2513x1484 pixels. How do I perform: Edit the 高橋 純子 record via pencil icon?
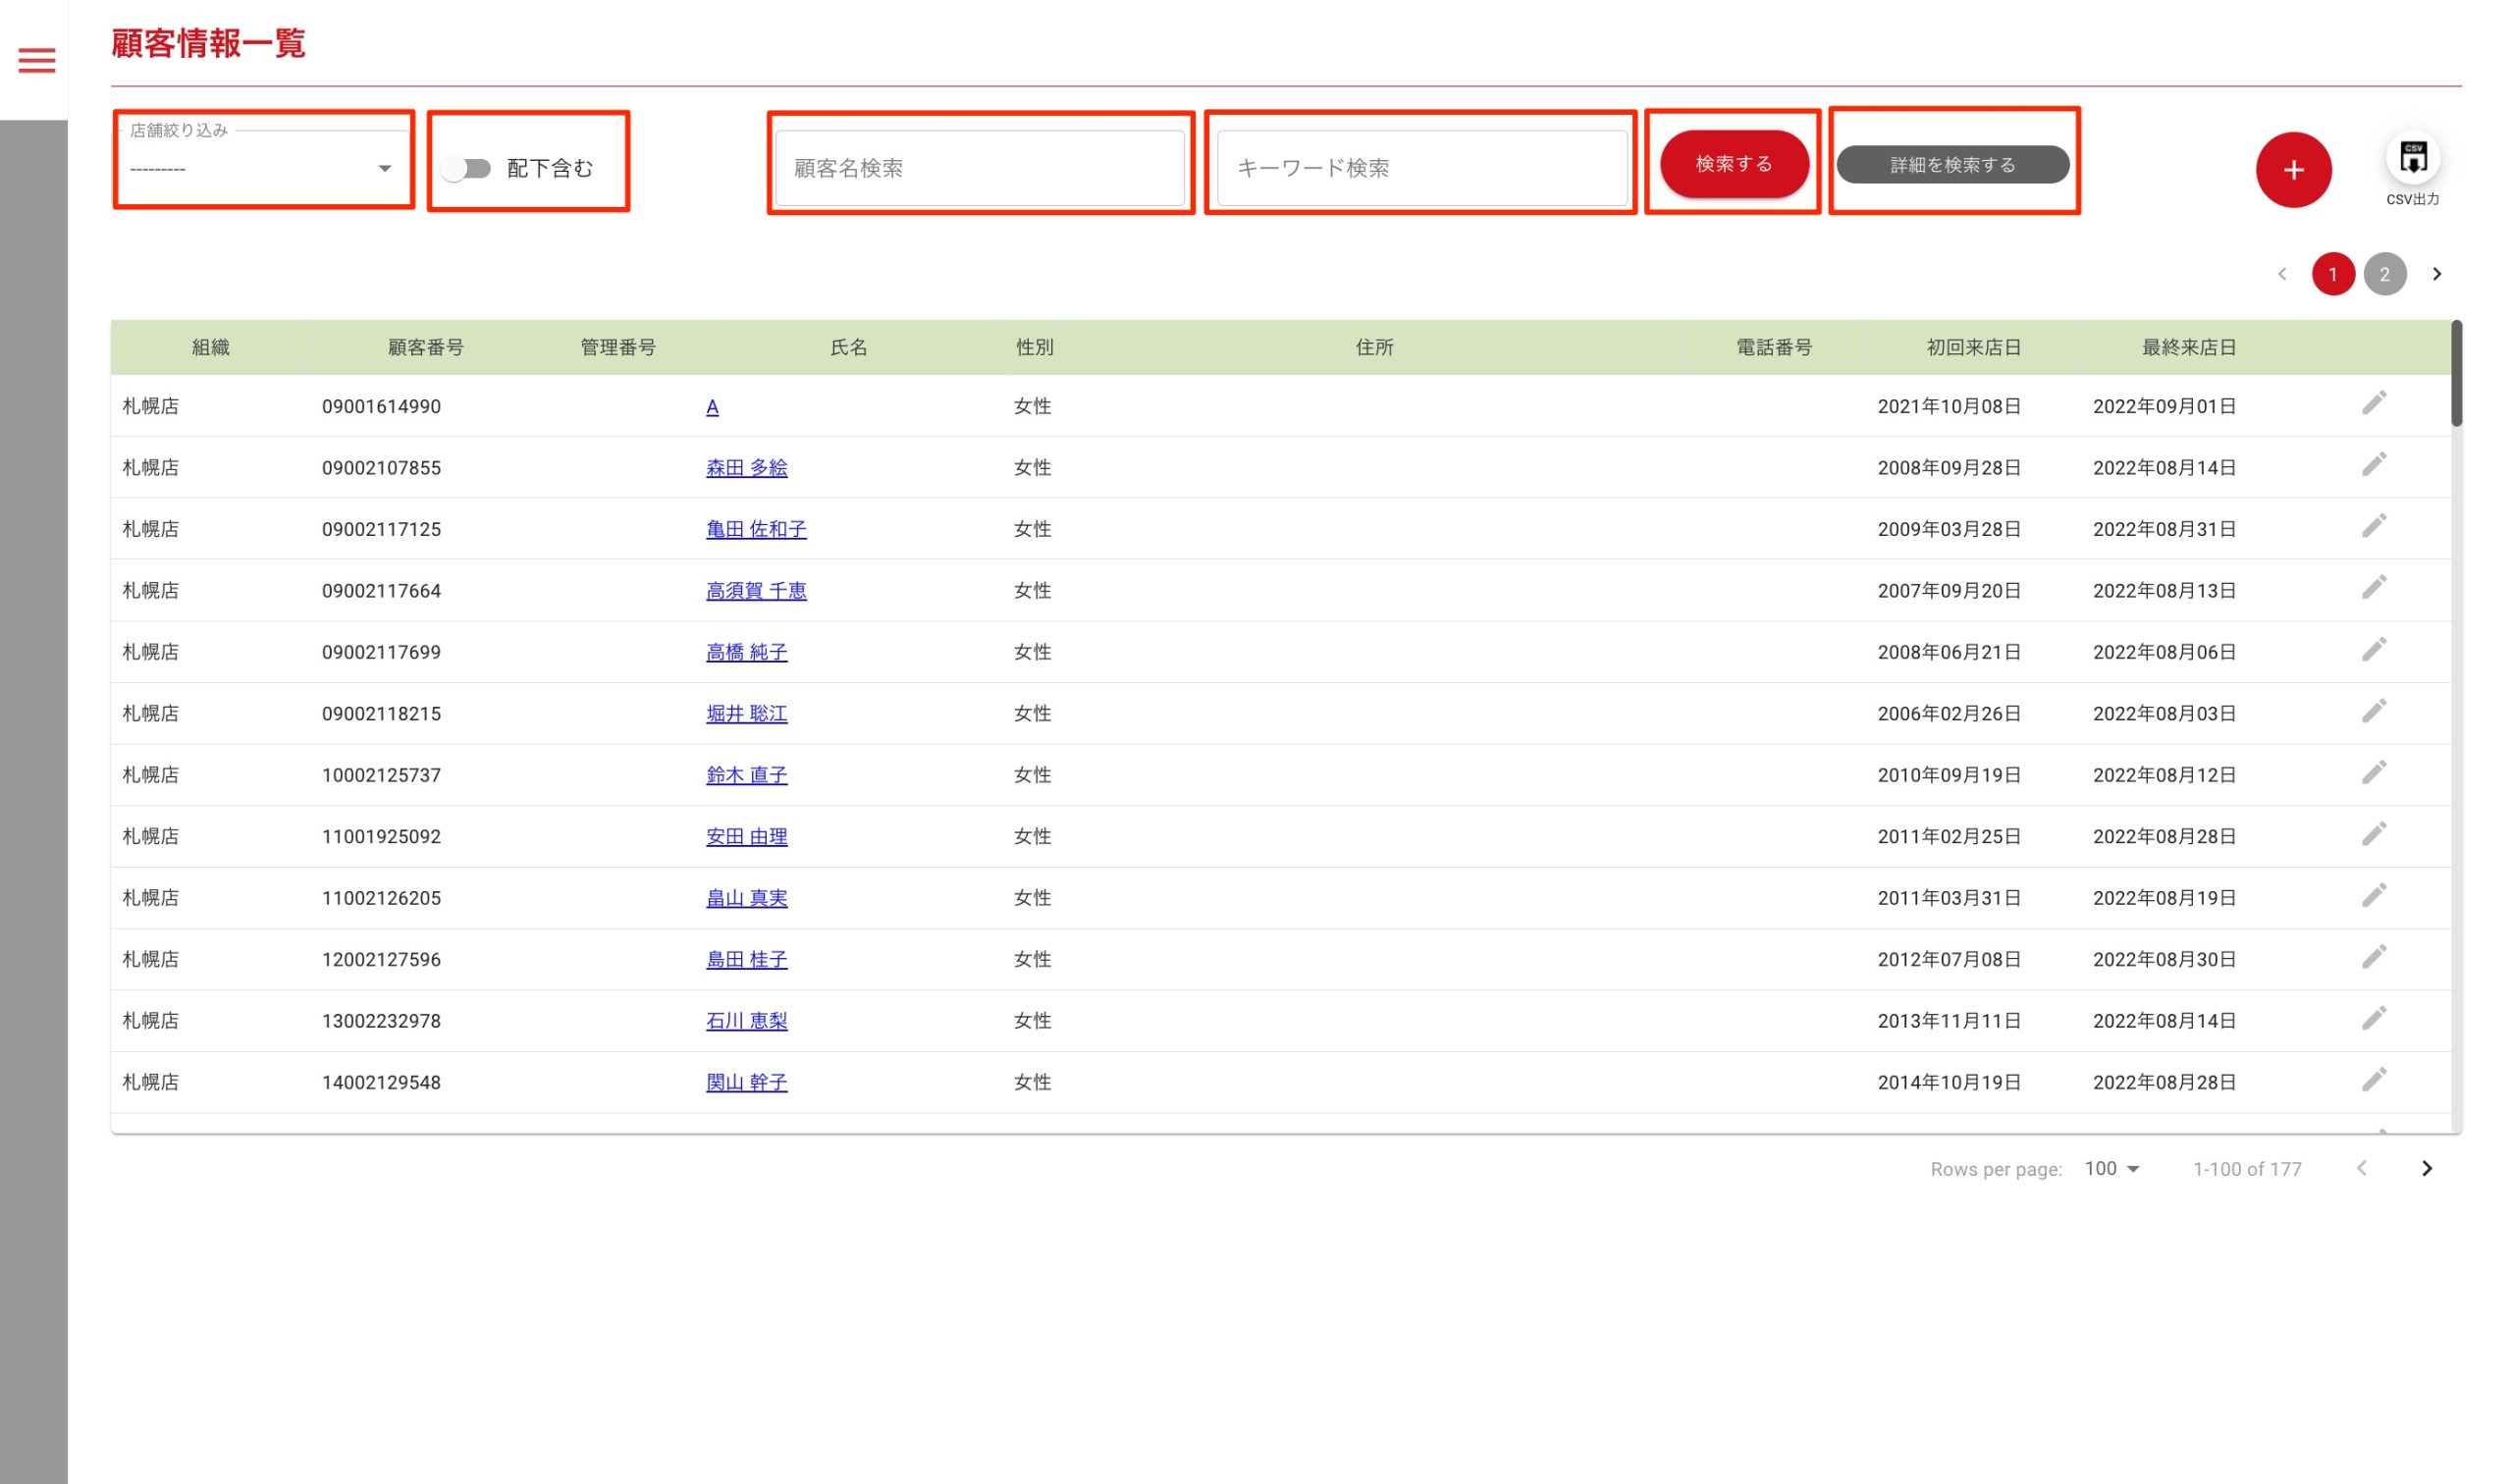2373,649
